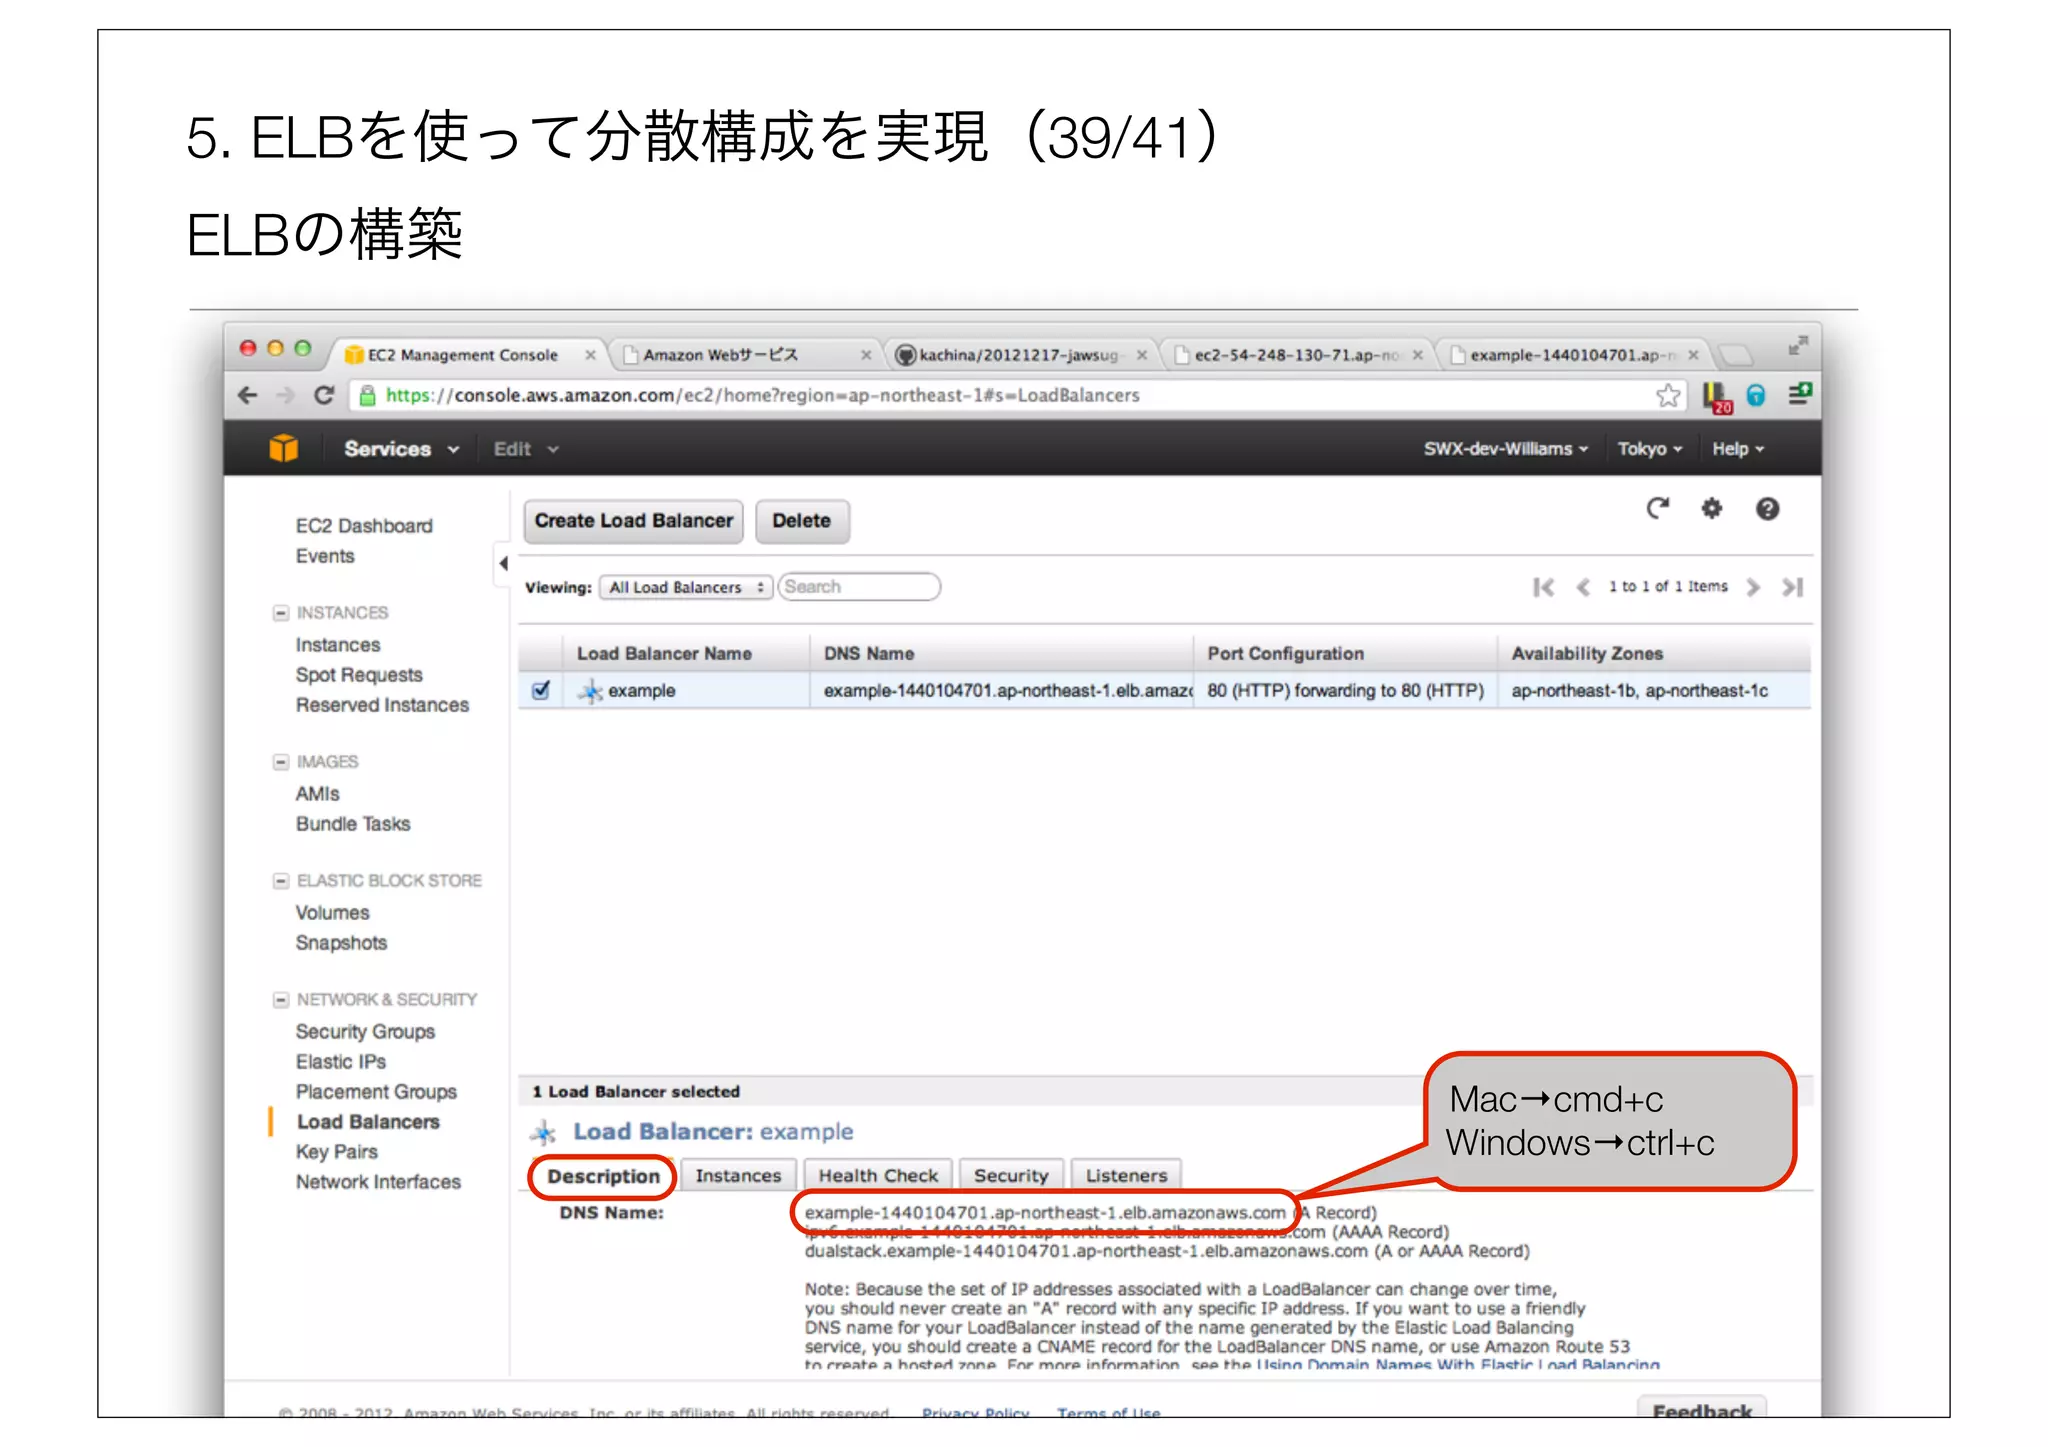Screen dimensions: 2048x1447
Task: Open EC2 Dashboard in the sidebar
Action: (364, 526)
